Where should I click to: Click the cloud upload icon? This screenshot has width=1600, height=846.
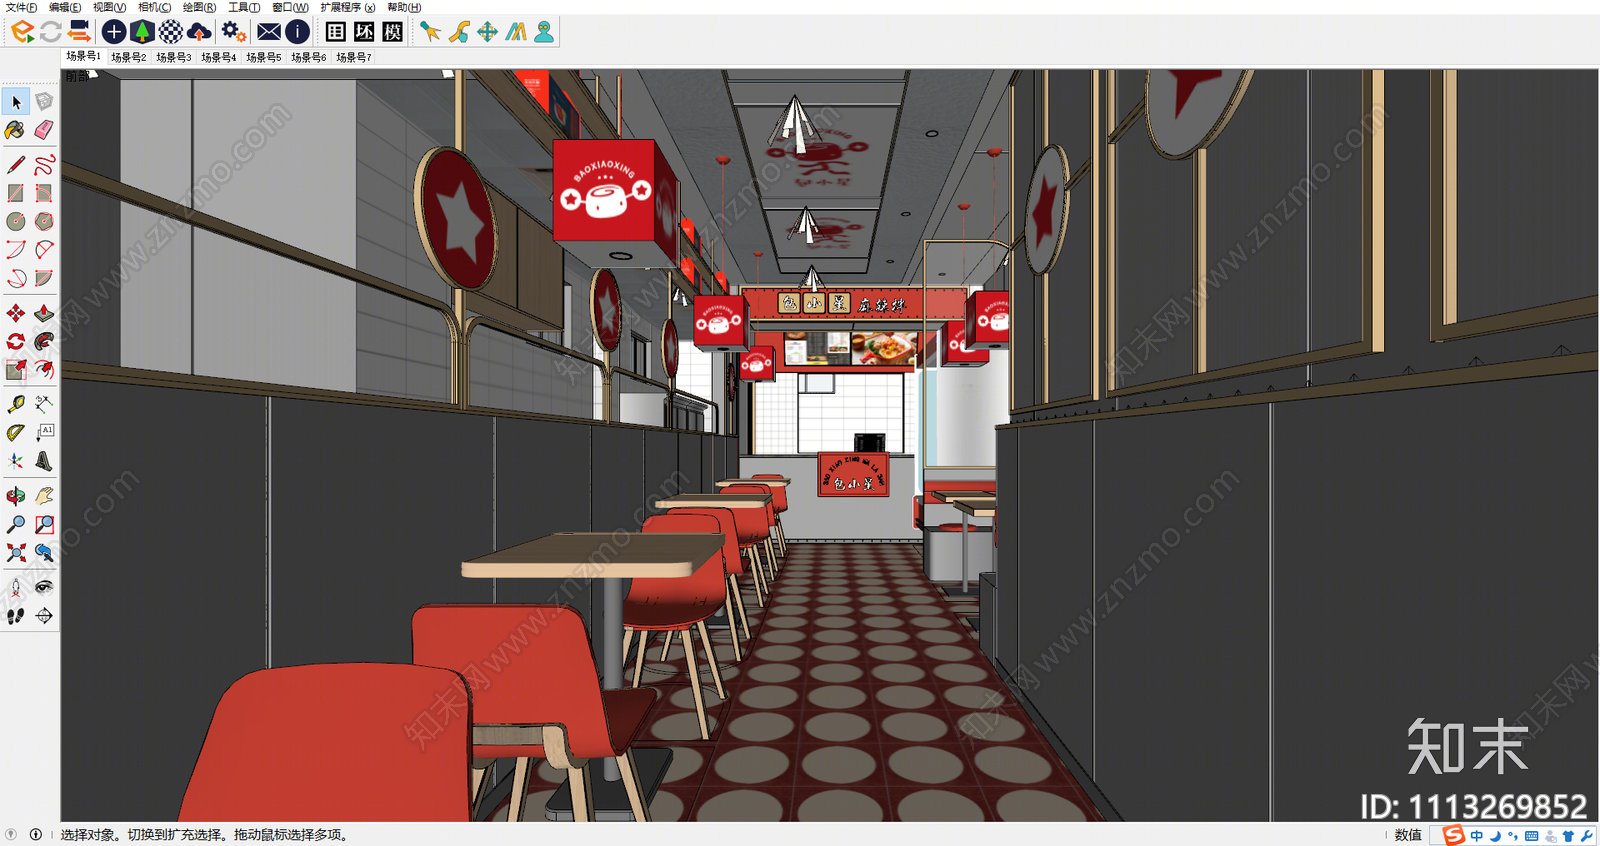coord(200,32)
